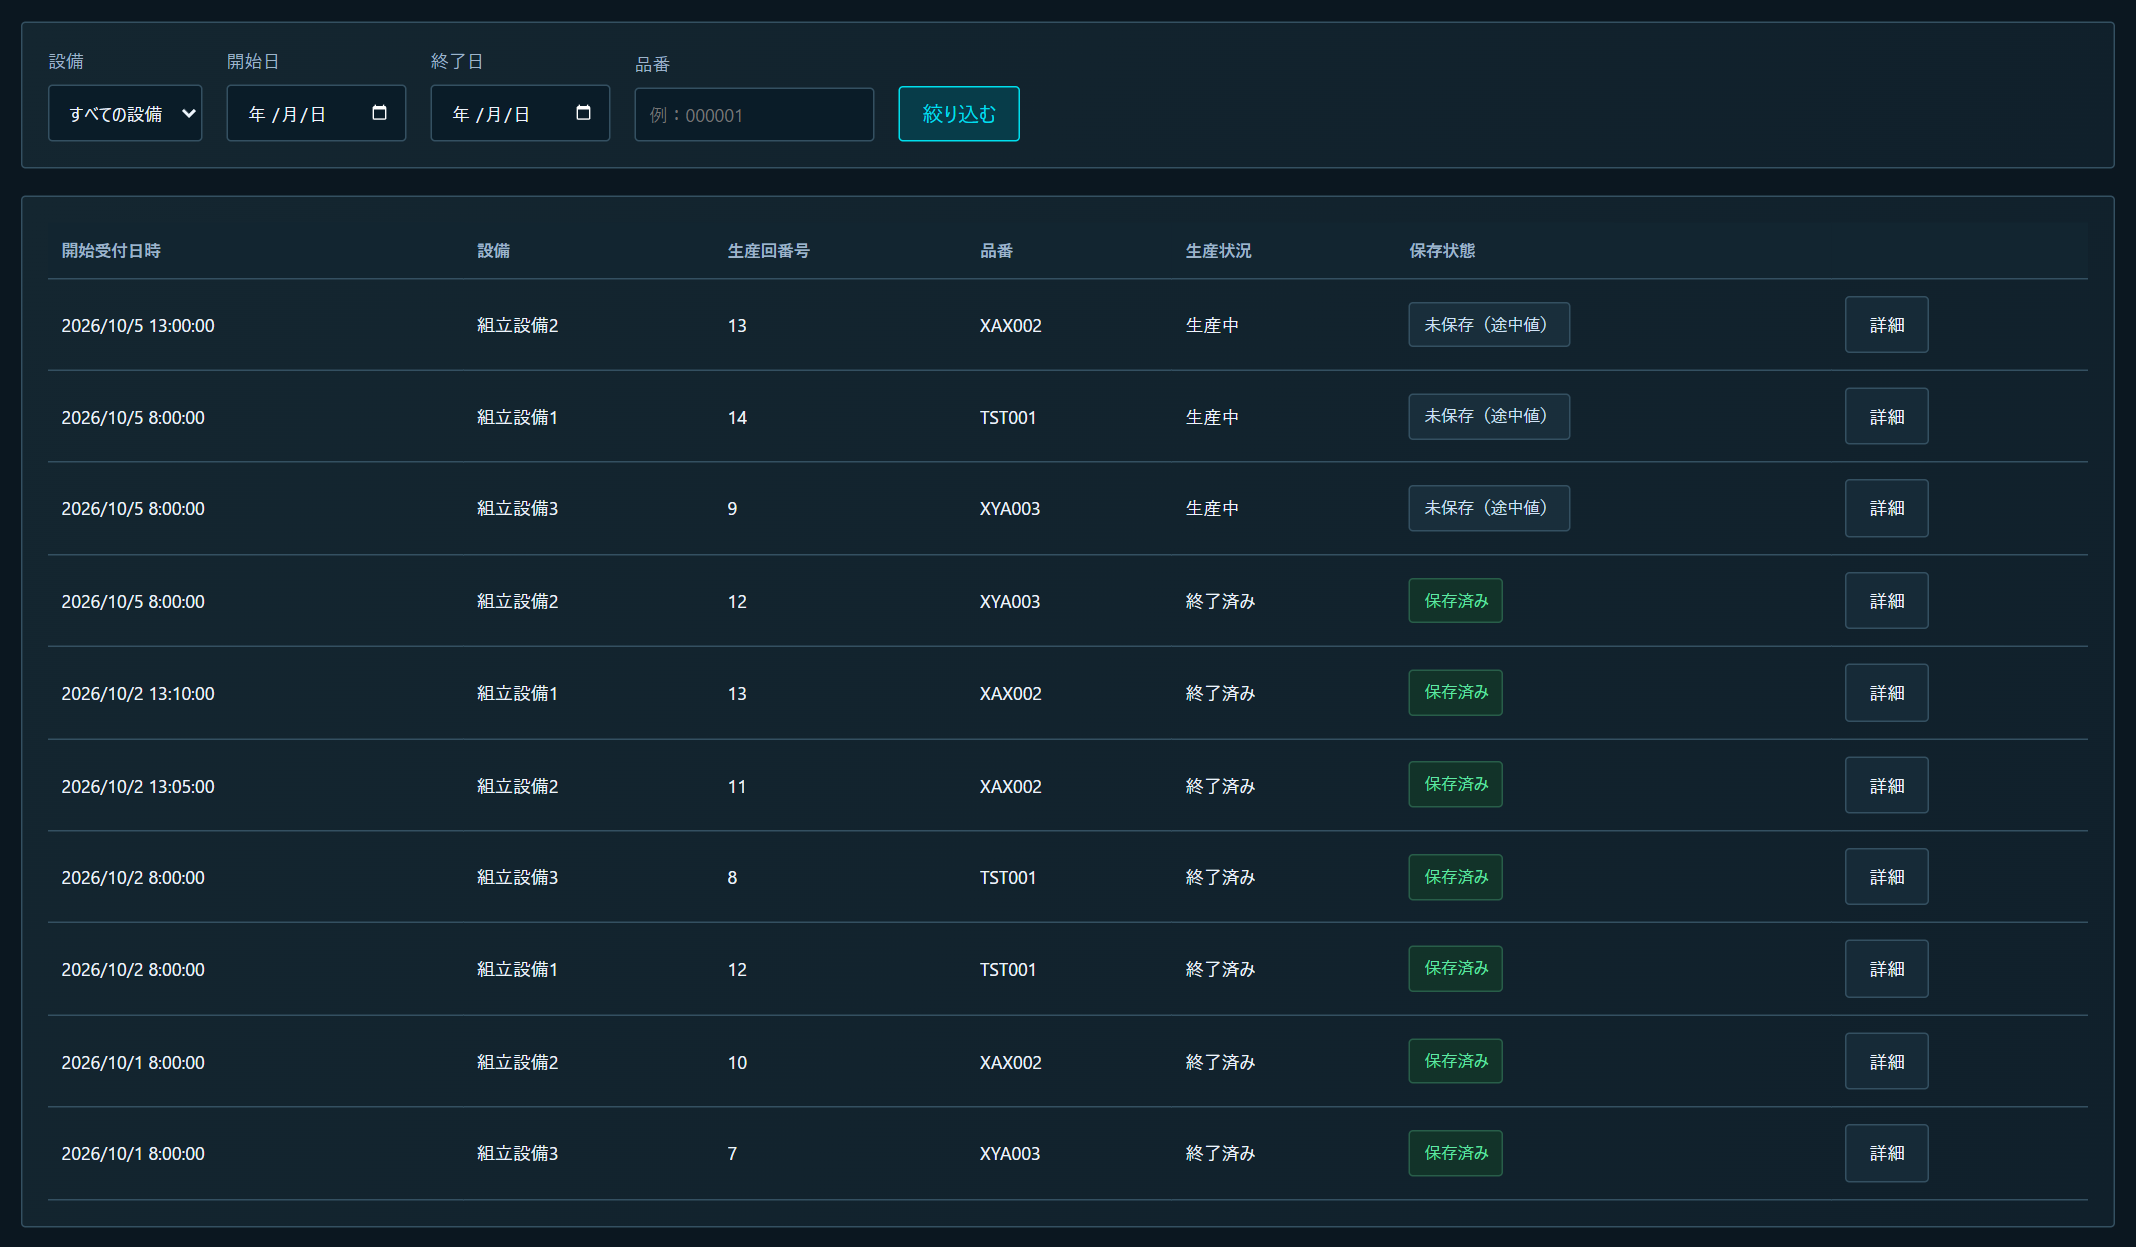Image resolution: width=2136 pixels, height=1247 pixels.
Task: Open 詳細 for 組立設備3 production number 7
Action: coord(1886,1153)
